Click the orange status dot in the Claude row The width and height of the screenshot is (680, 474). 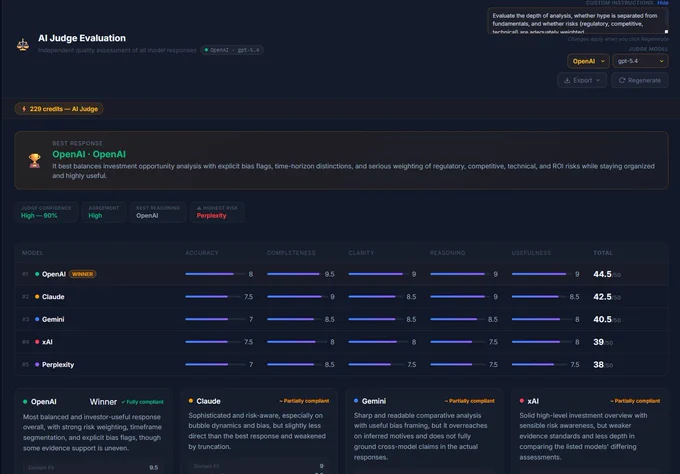[37, 297]
